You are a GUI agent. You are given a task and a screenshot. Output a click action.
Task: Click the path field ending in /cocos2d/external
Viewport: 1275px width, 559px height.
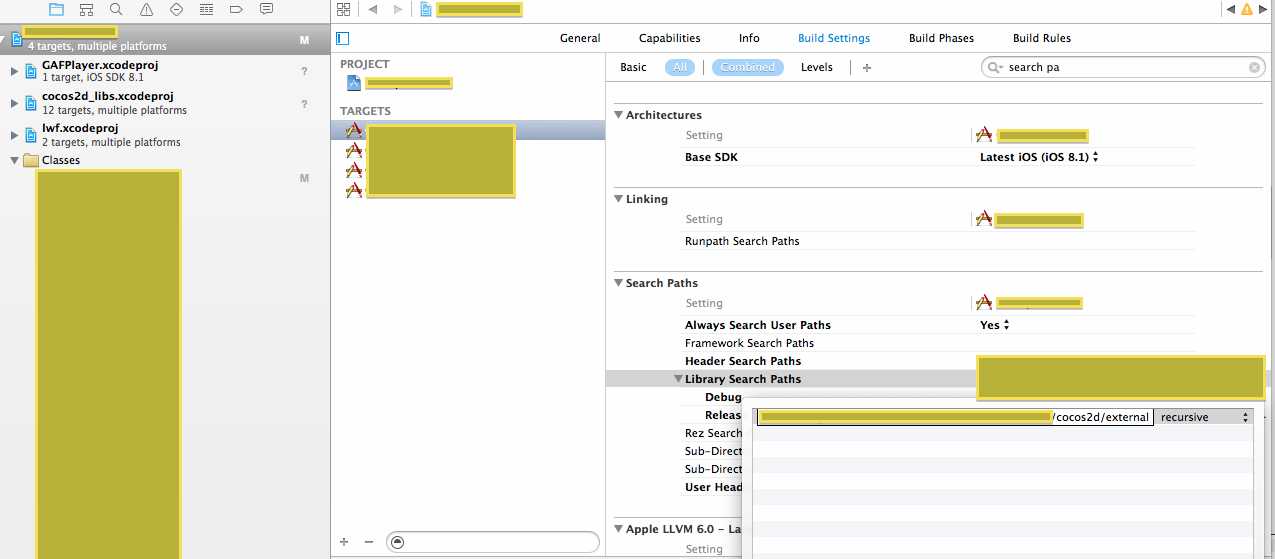pyautogui.click(x=955, y=417)
